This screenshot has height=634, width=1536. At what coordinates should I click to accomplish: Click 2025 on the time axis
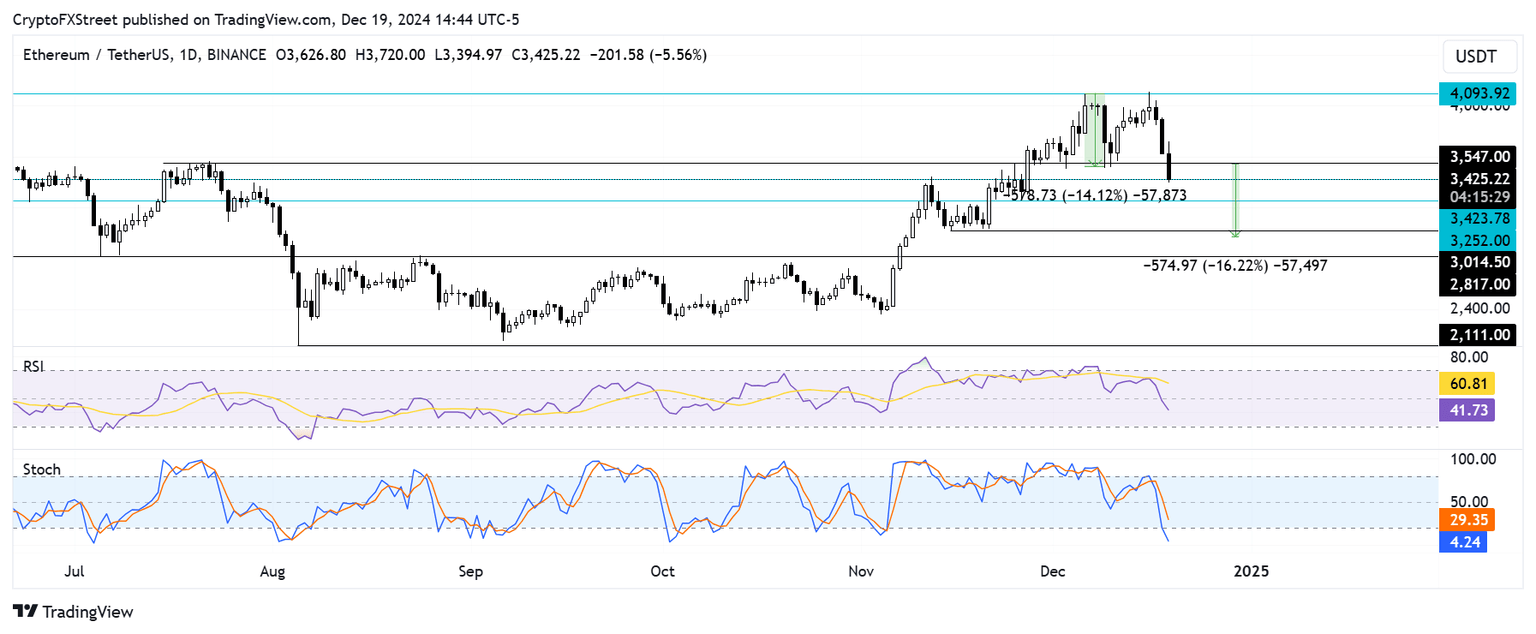(1251, 572)
